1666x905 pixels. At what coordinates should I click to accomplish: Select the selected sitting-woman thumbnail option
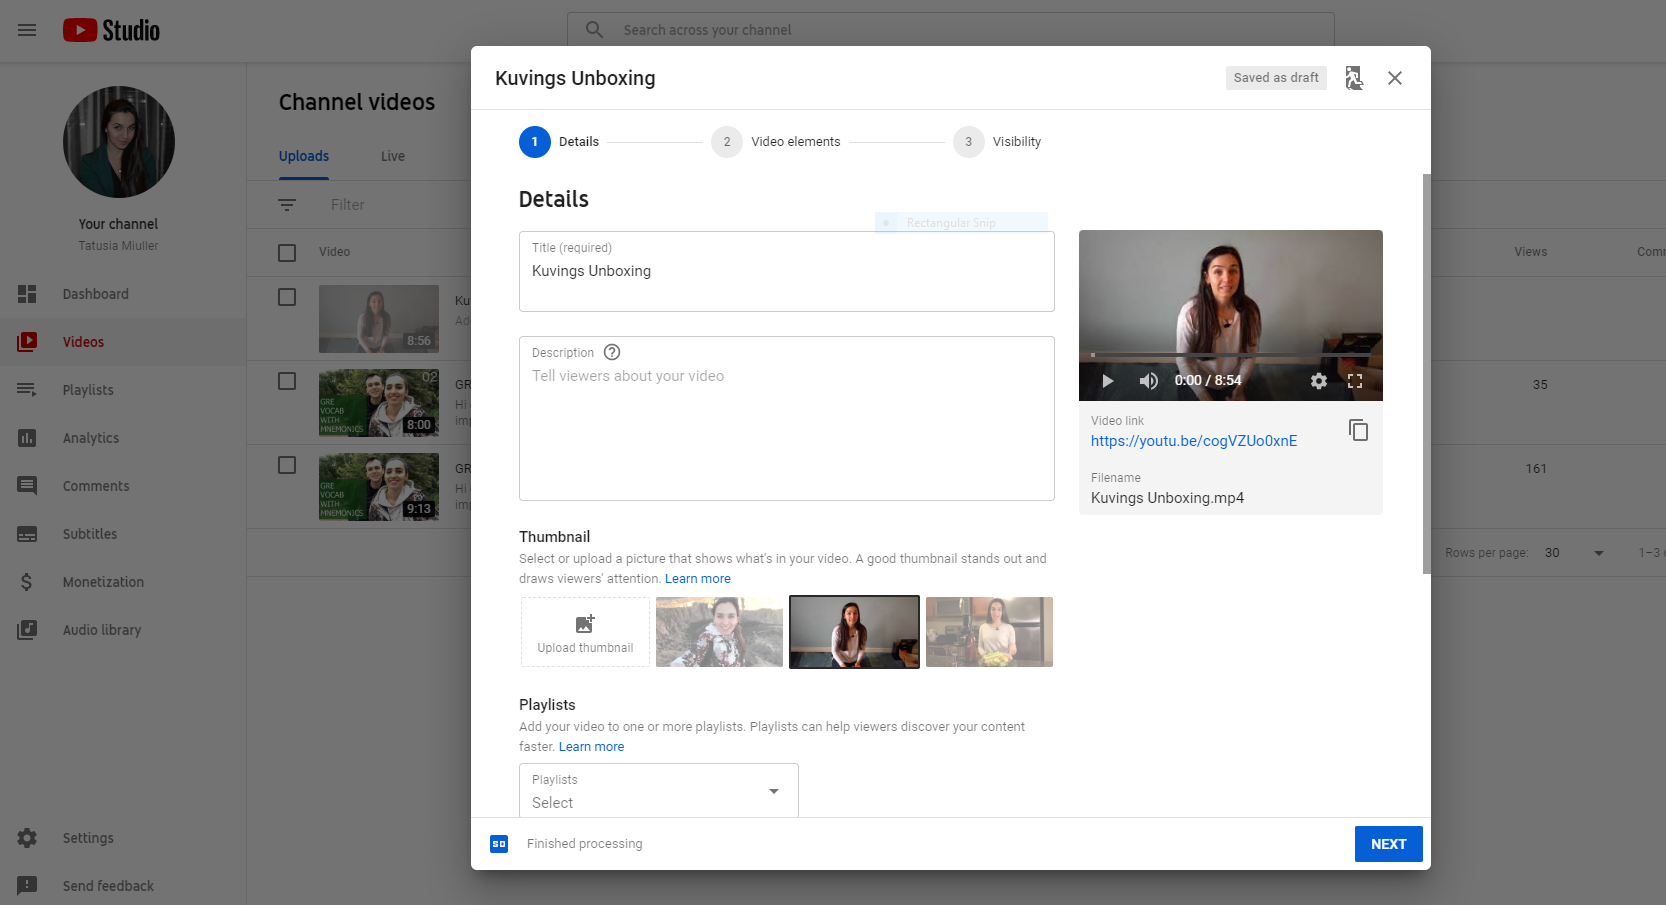click(x=854, y=632)
